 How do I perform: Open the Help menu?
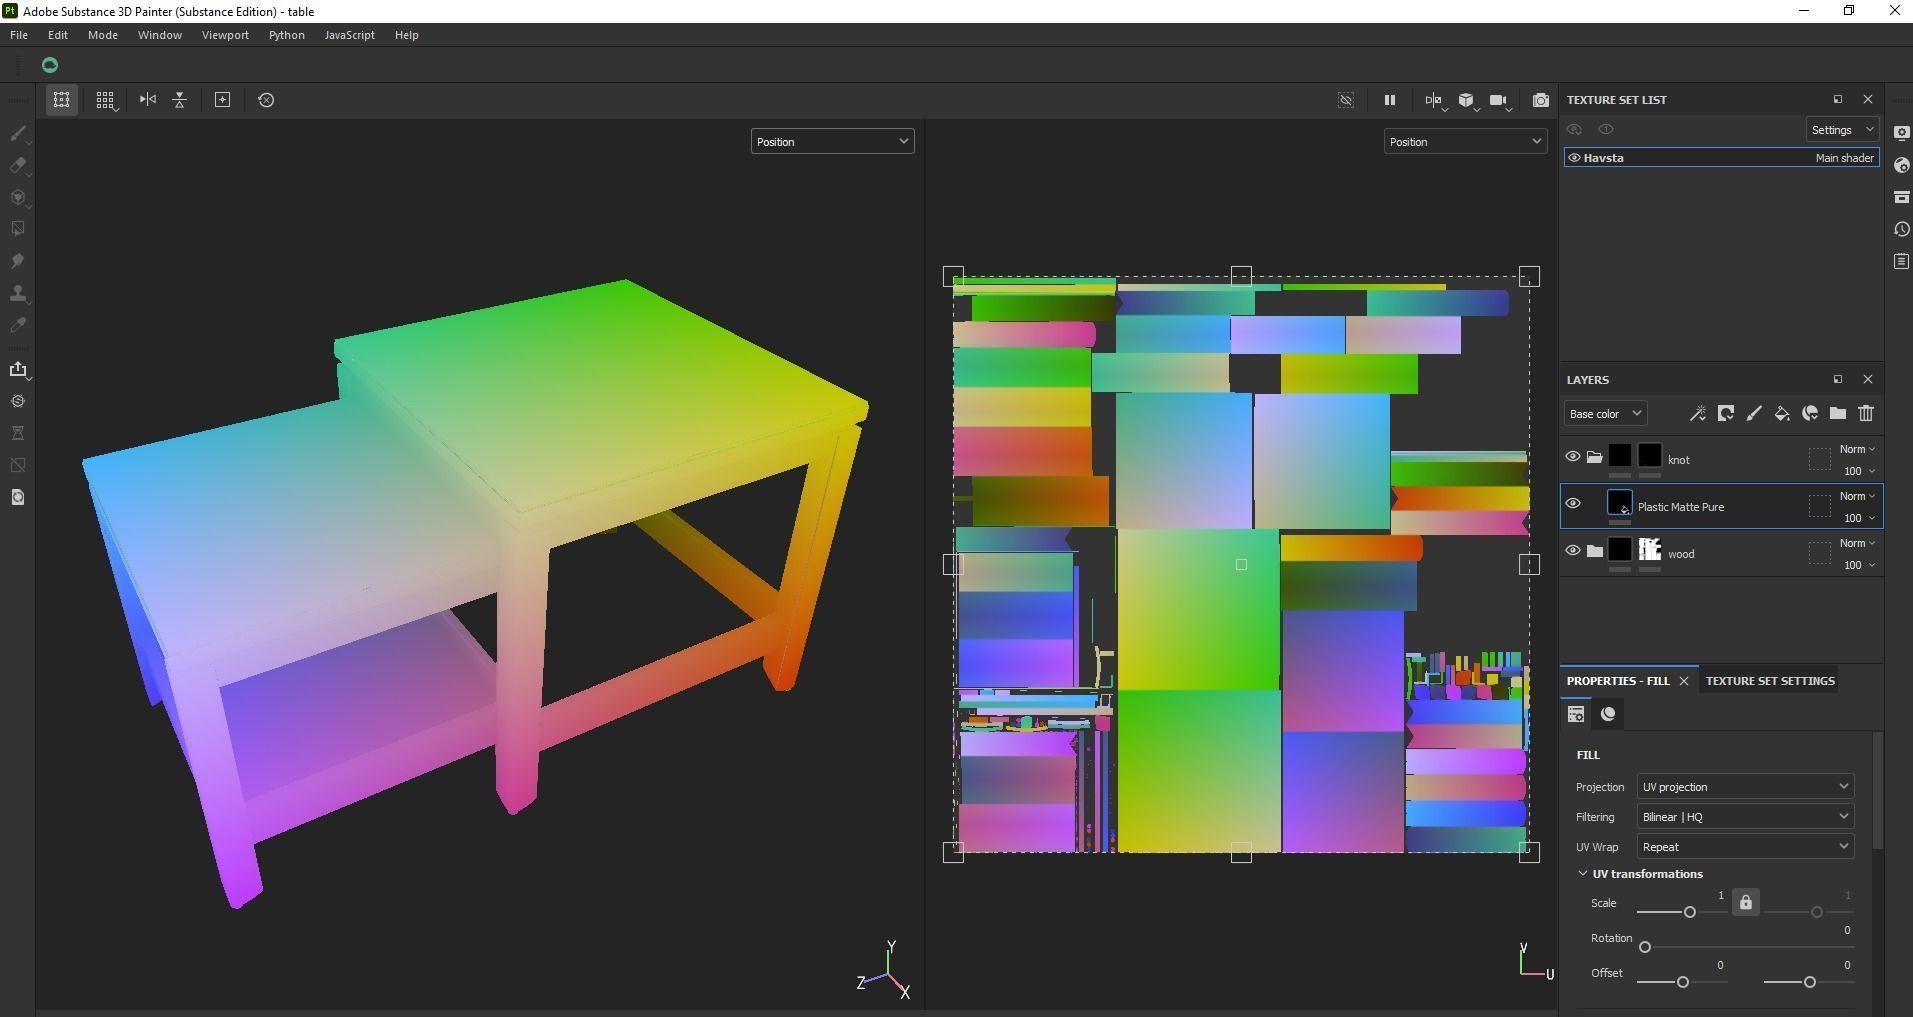click(406, 35)
